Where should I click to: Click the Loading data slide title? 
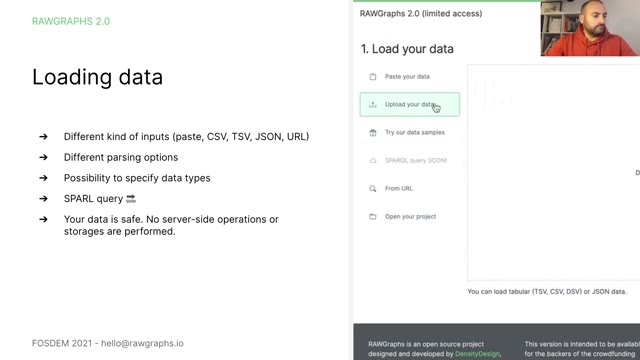[x=98, y=77]
